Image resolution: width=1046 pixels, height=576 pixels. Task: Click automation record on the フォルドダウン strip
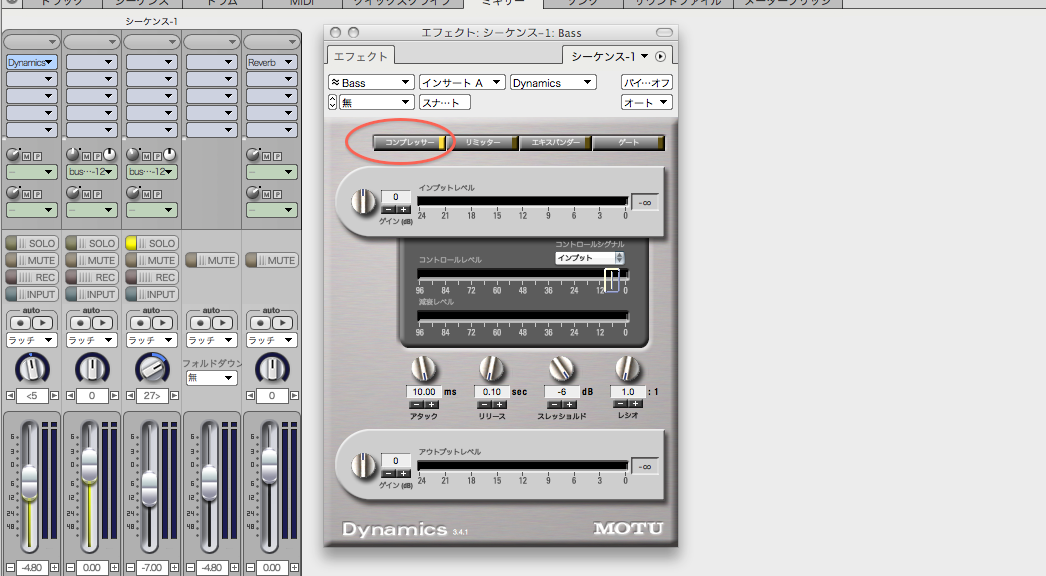coord(201,323)
